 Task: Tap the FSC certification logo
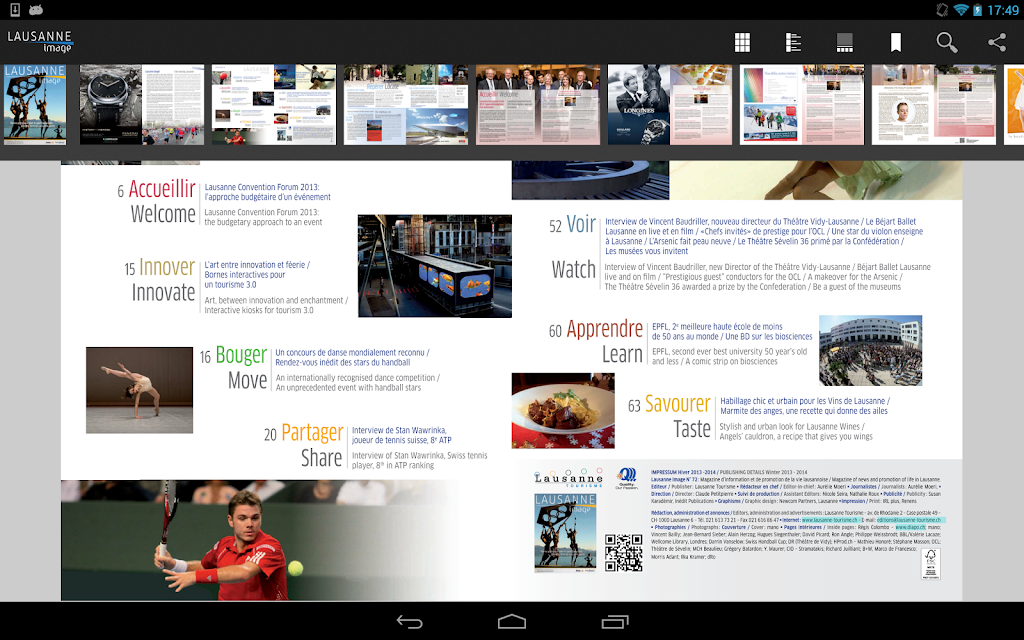coord(931,564)
